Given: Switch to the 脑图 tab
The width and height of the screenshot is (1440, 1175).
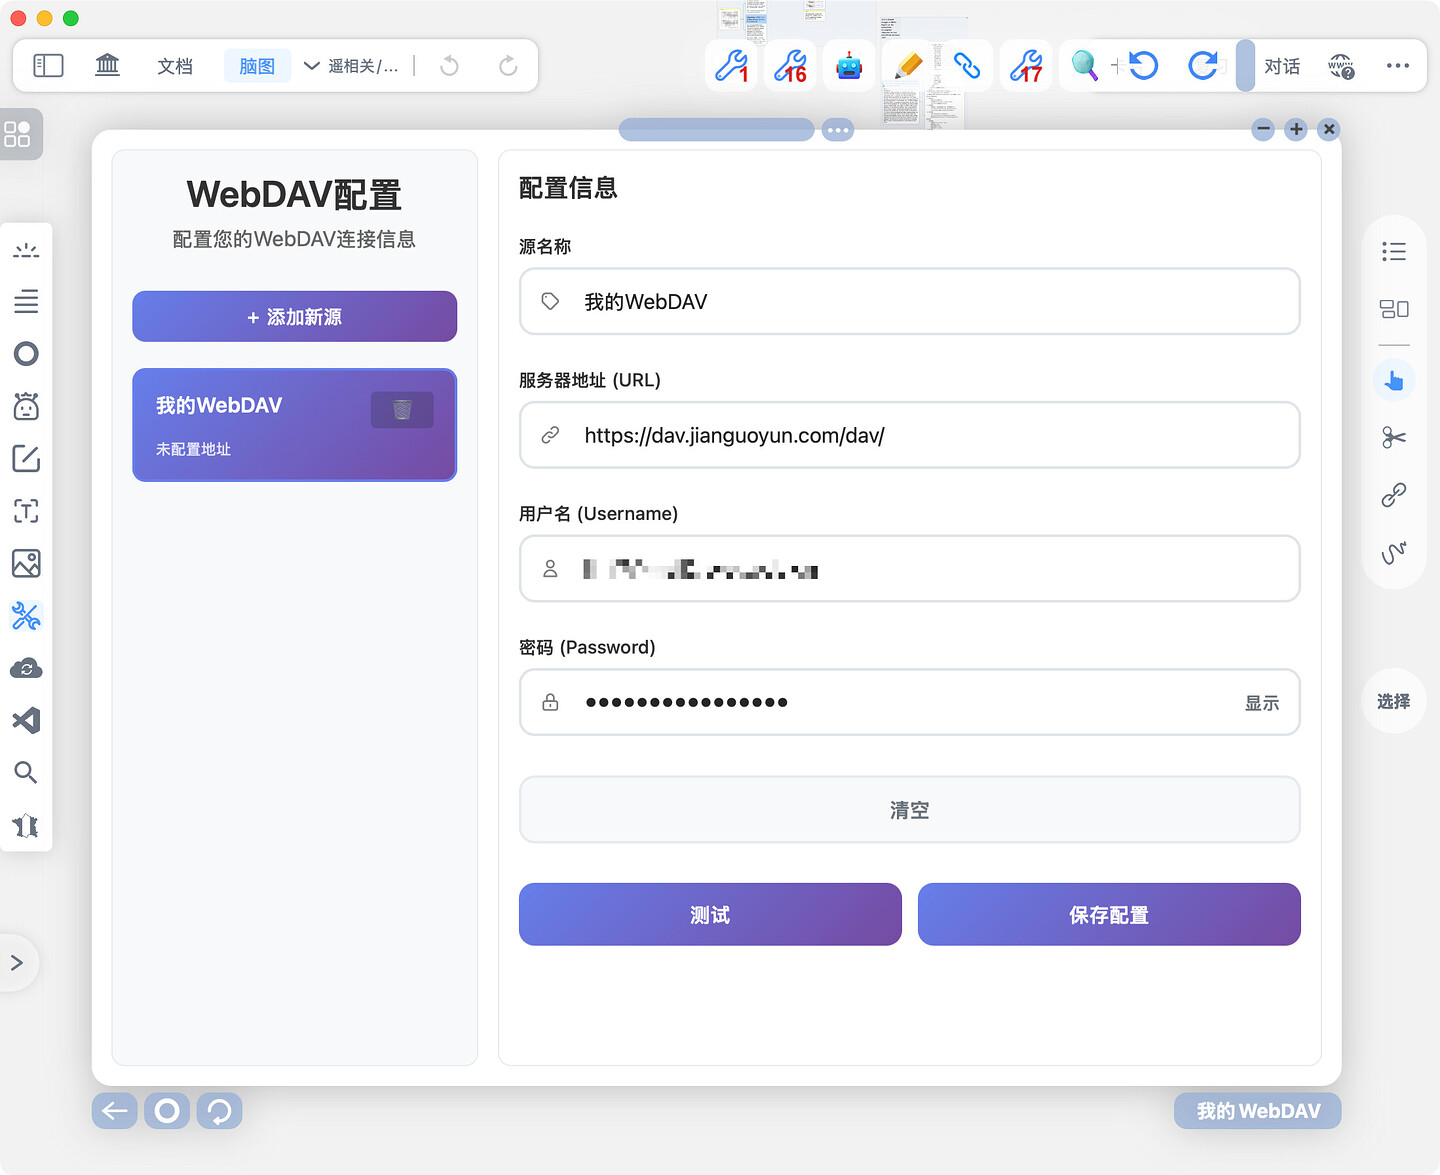Looking at the screenshot, I should click(257, 66).
